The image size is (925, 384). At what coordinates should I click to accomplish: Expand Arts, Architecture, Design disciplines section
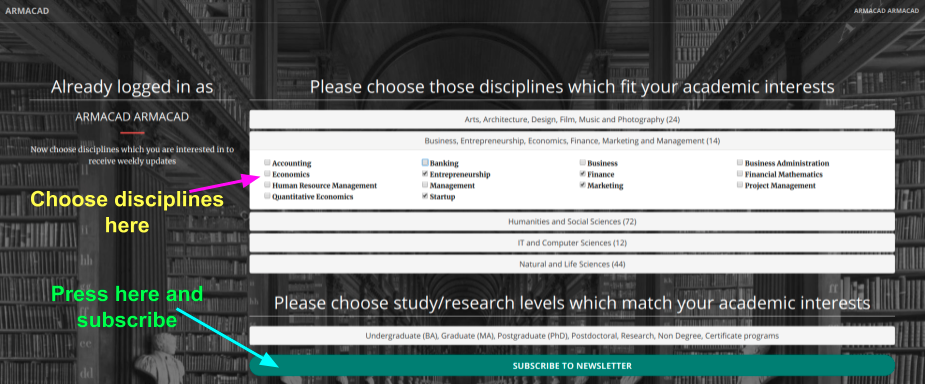[572, 120]
